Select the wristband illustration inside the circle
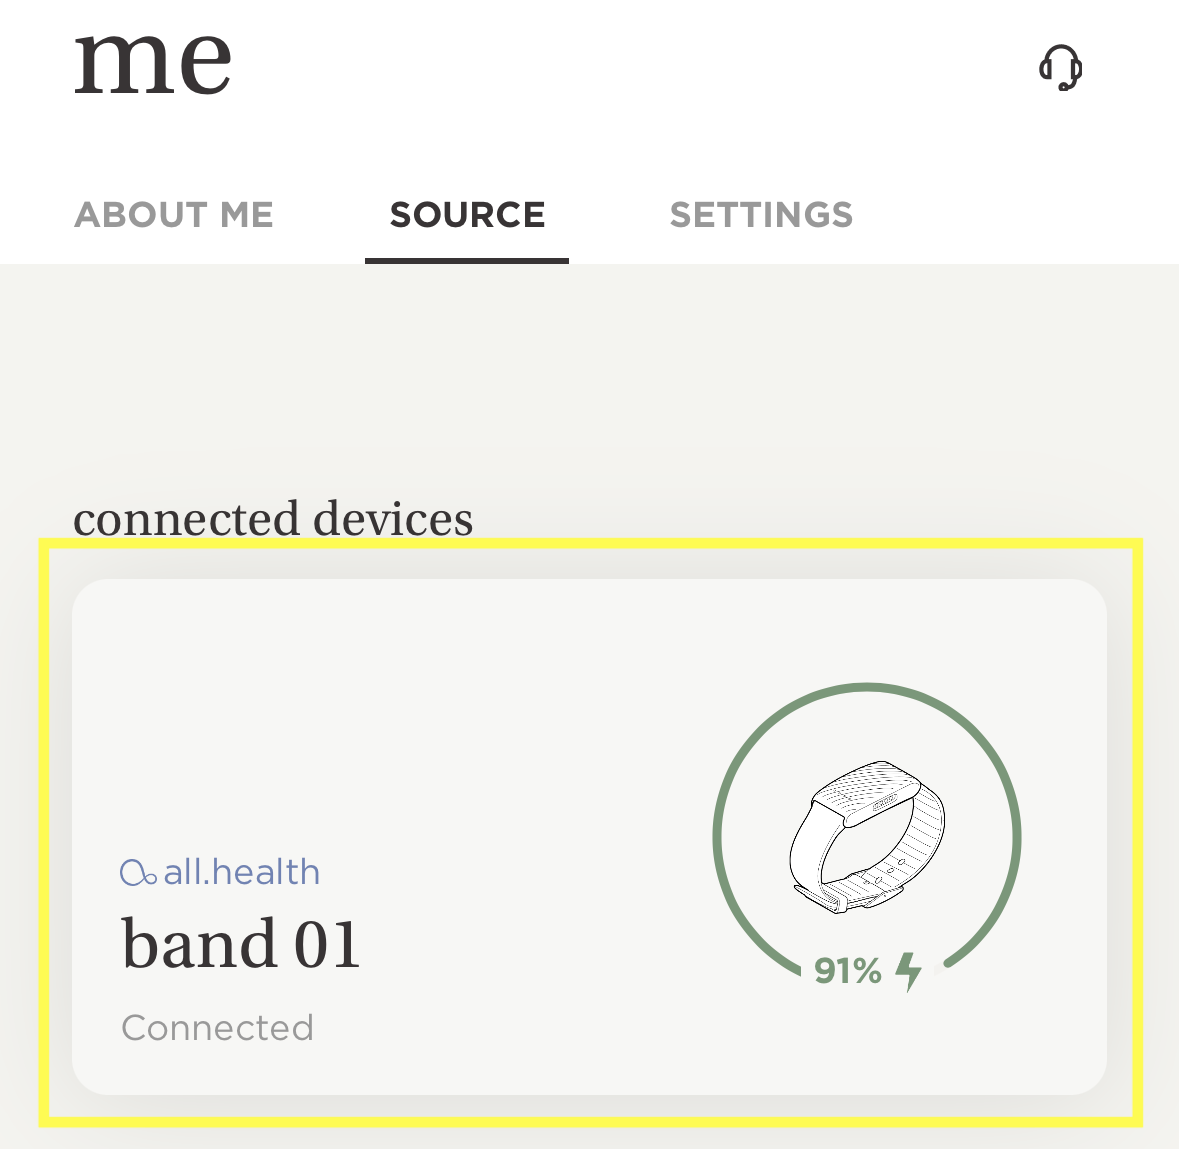 tap(868, 840)
